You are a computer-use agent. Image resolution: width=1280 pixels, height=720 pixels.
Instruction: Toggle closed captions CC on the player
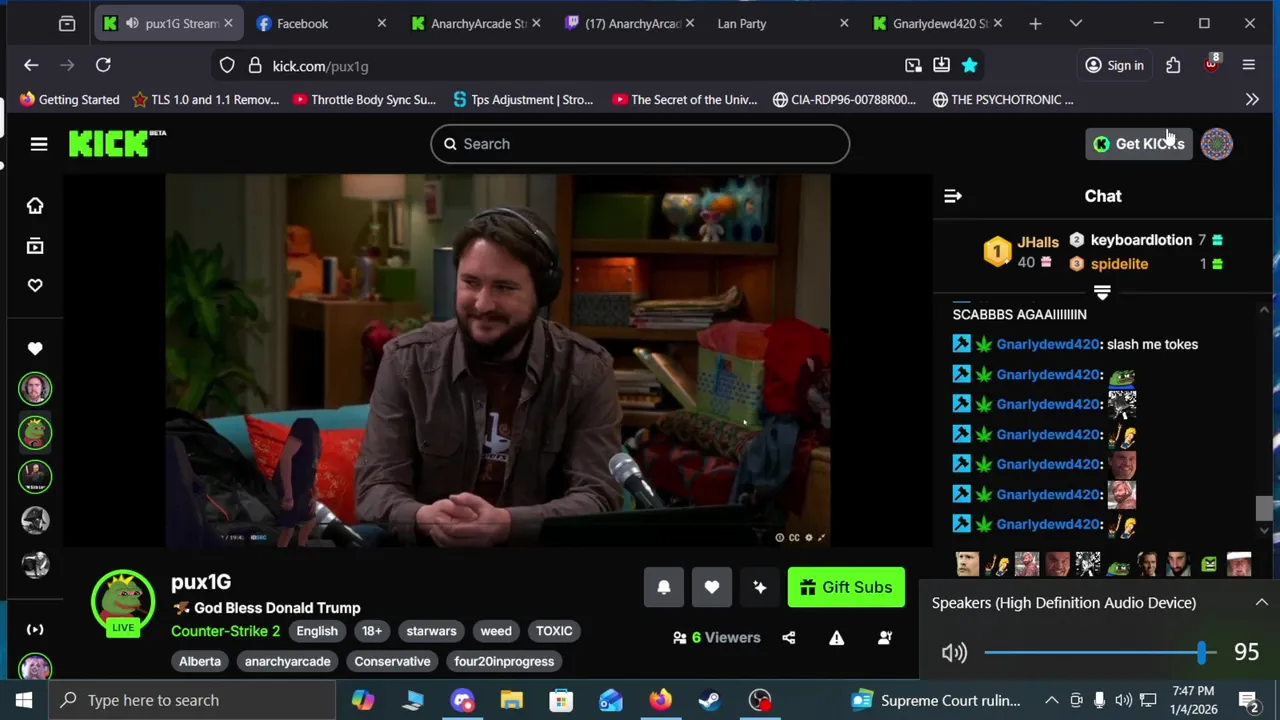pyautogui.click(x=794, y=537)
